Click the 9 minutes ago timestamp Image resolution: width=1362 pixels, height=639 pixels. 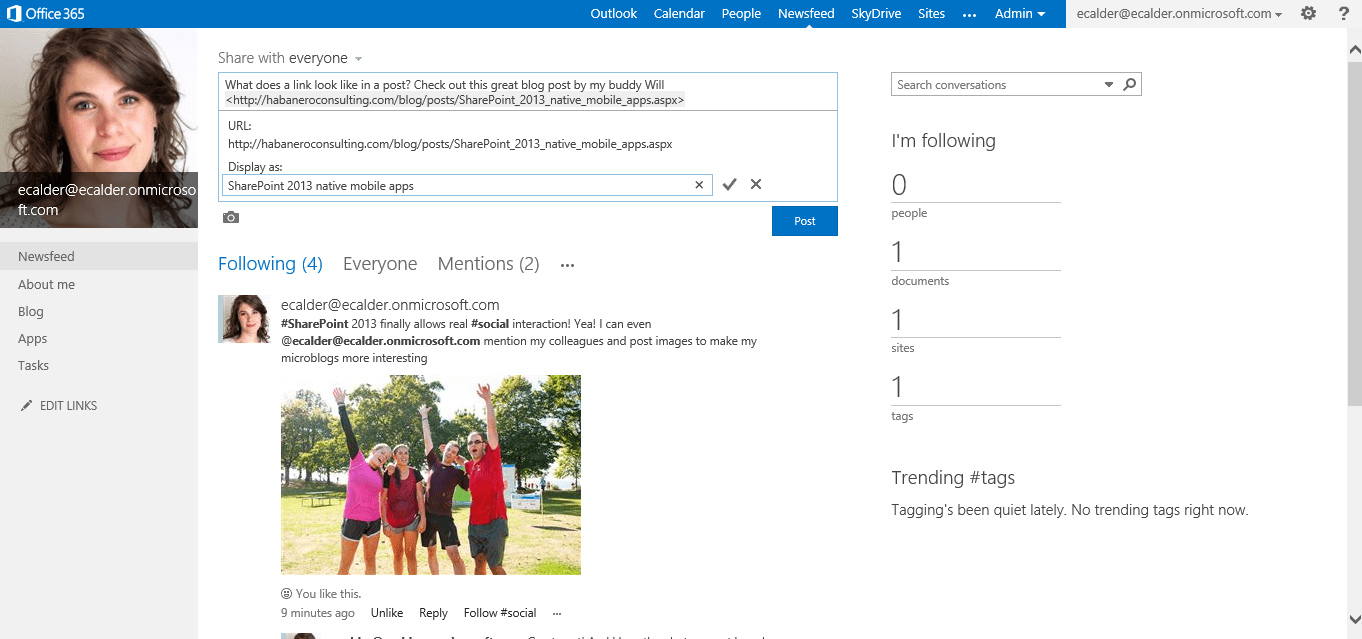point(318,613)
